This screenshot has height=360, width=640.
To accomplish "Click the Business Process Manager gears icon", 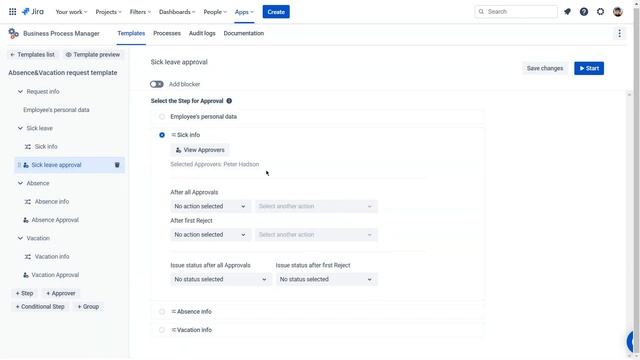I will pyautogui.click(x=13, y=33).
